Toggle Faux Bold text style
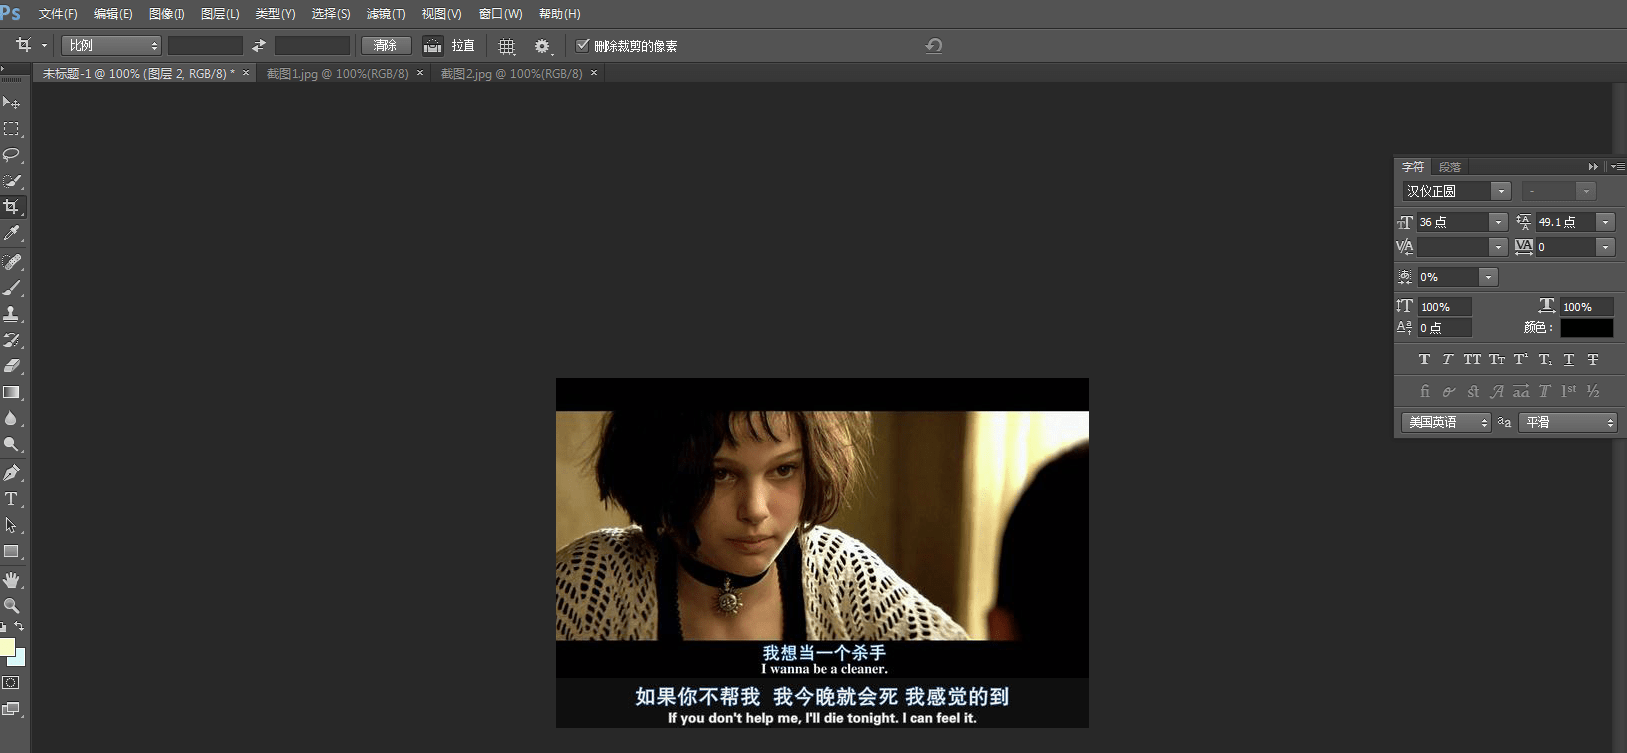Image resolution: width=1627 pixels, height=753 pixels. pyautogui.click(x=1424, y=359)
